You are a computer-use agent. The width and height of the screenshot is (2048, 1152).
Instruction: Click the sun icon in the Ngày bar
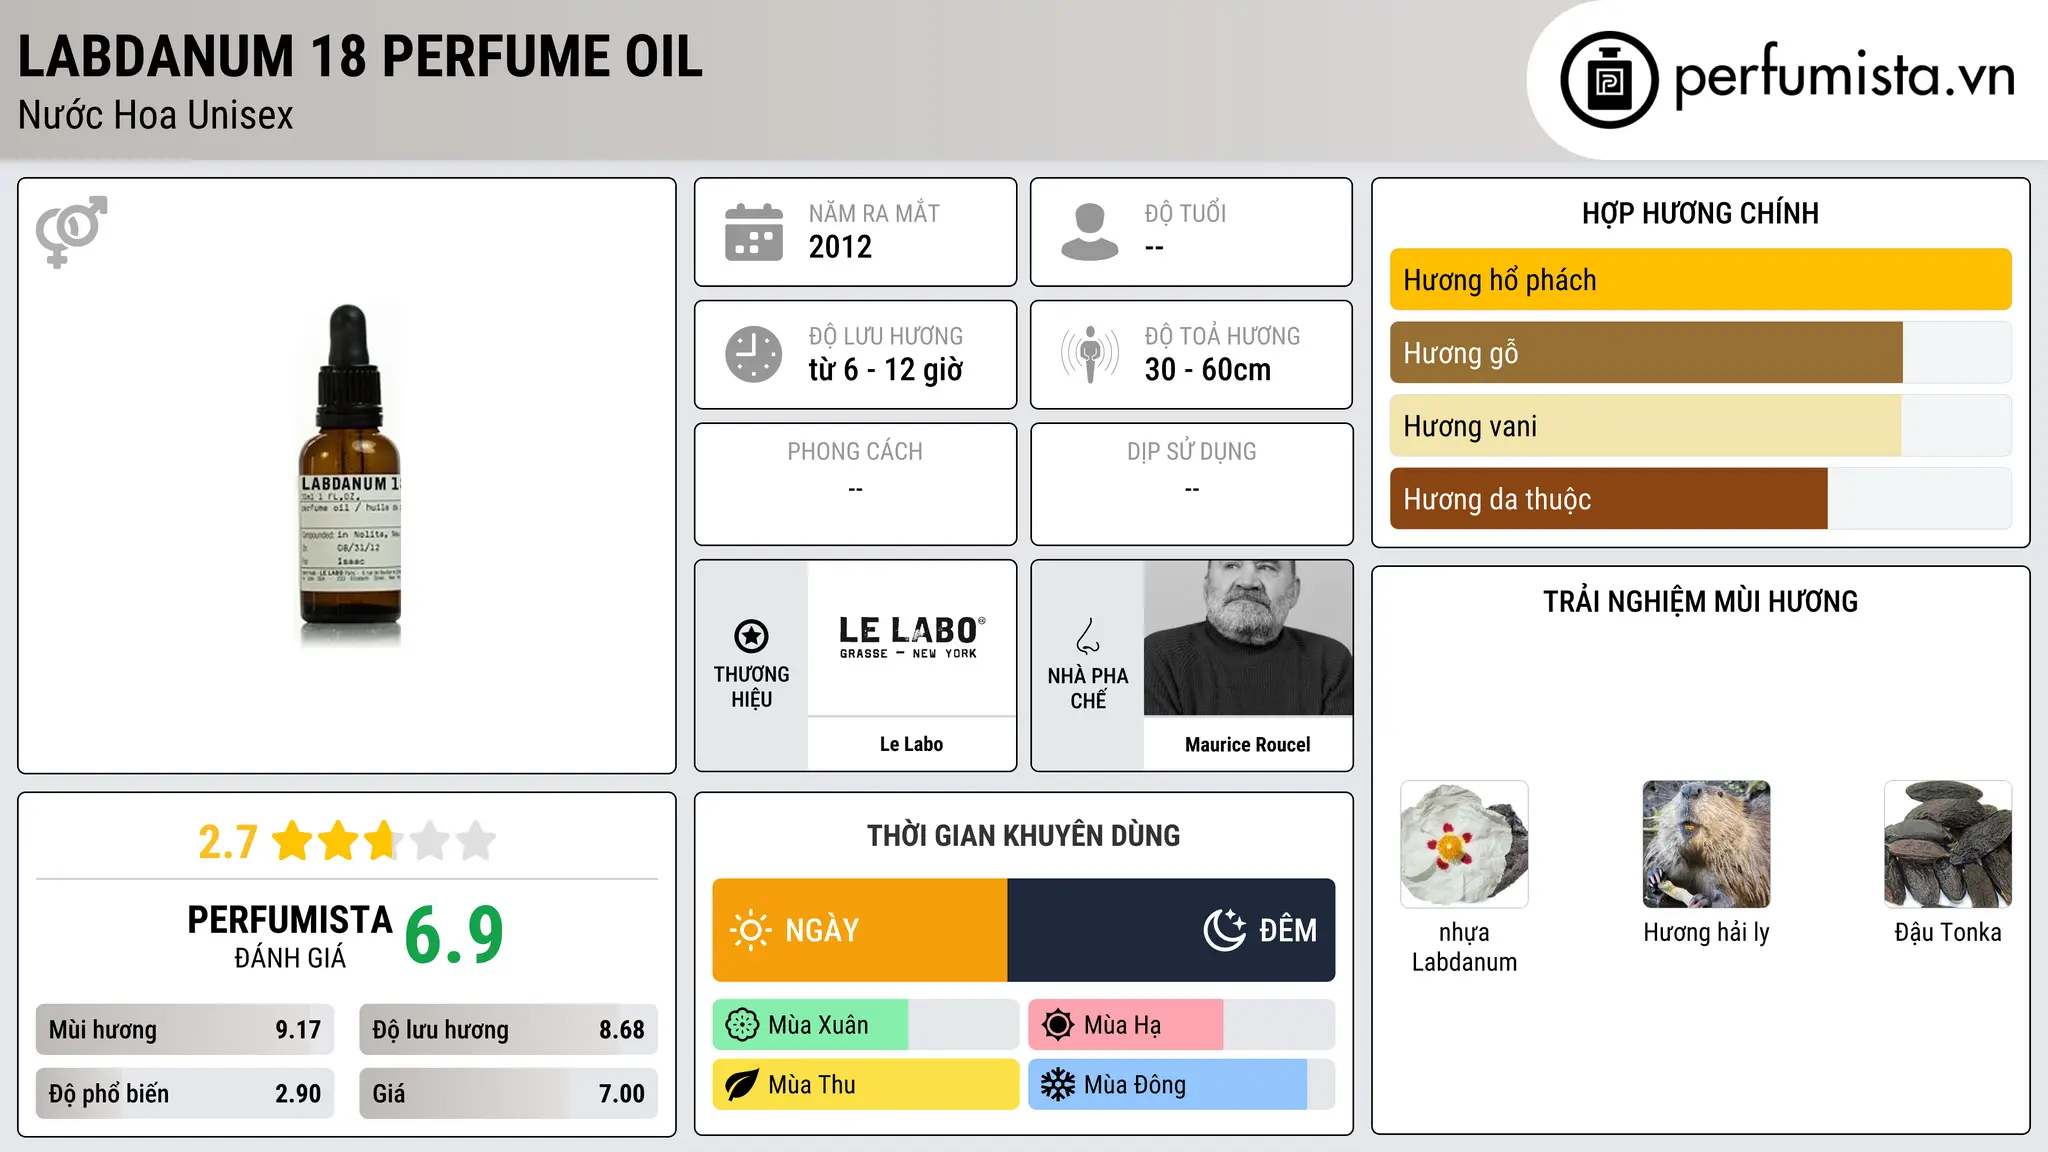coord(751,930)
